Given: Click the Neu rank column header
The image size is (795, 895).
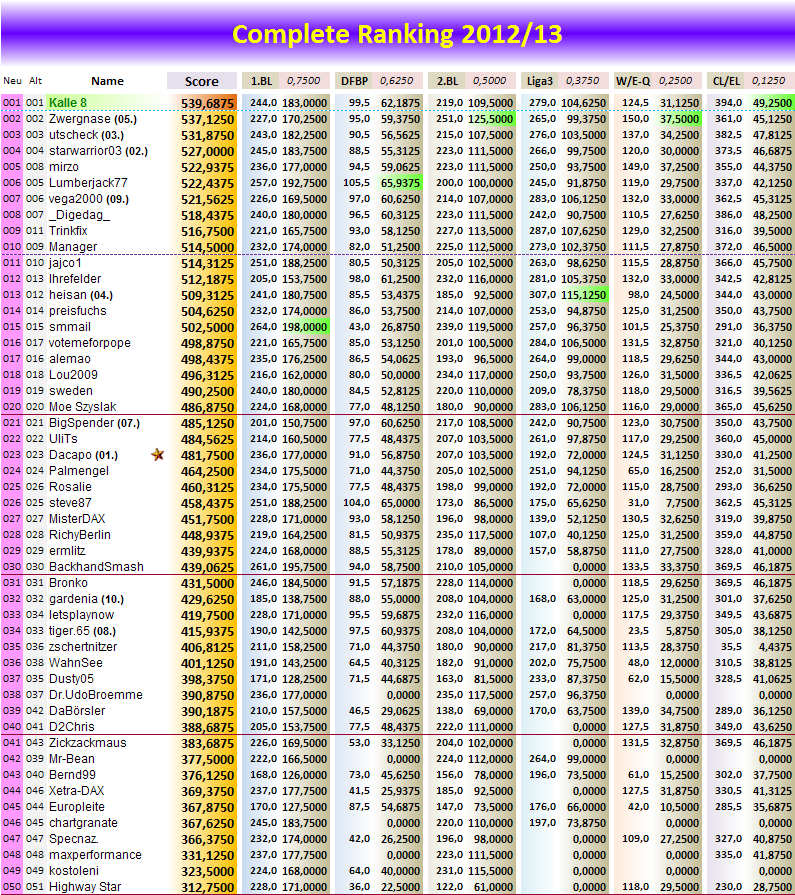Looking at the screenshot, I should [x=12, y=81].
